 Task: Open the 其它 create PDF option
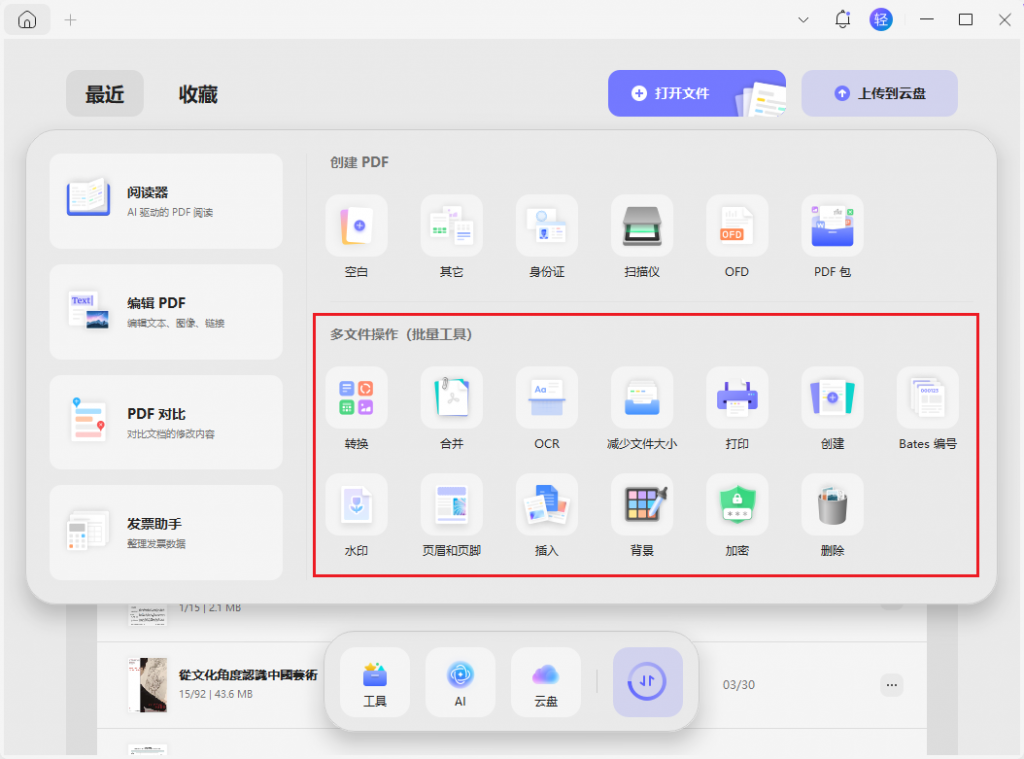tap(452, 225)
